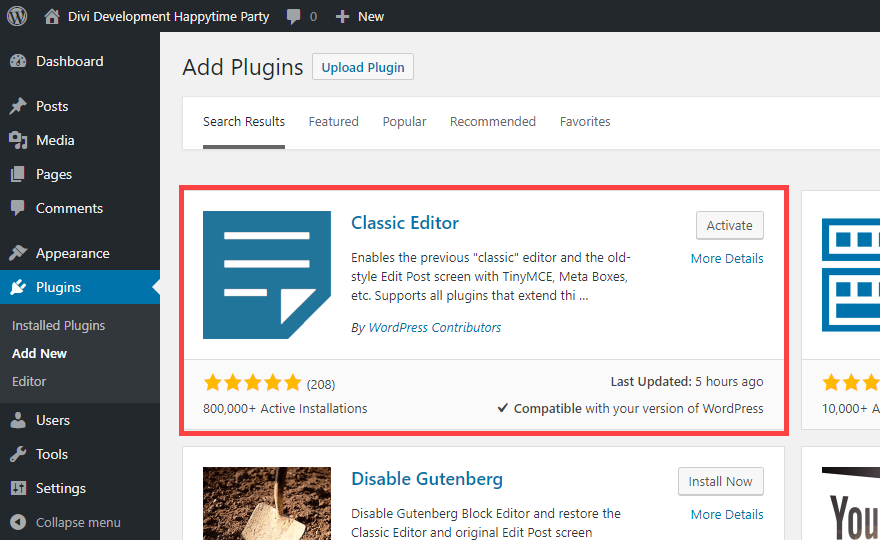Screen dimensions: 880x540
Task: Collapse the admin sidebar menu
Action: click(x=66, y=522)
